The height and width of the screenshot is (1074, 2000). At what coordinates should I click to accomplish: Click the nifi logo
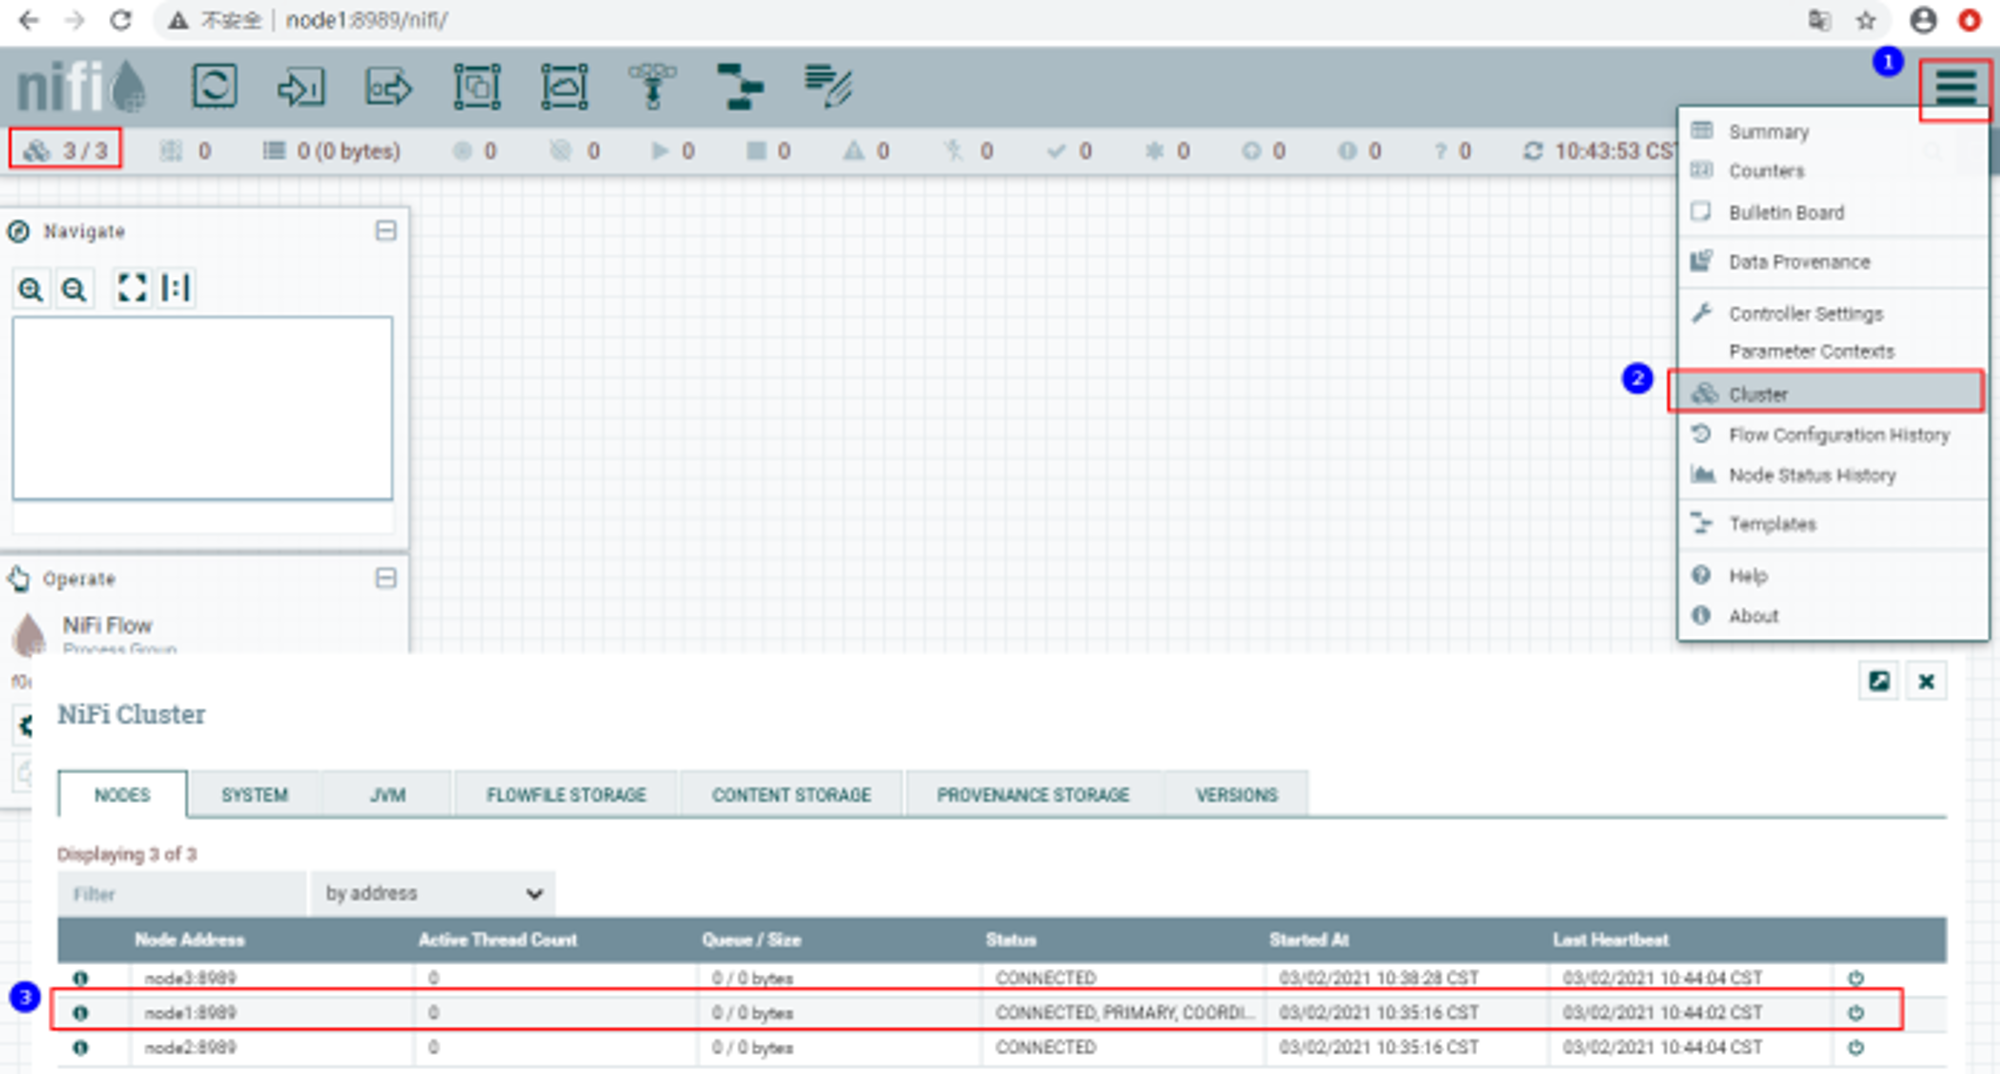[x=82, y=86]
